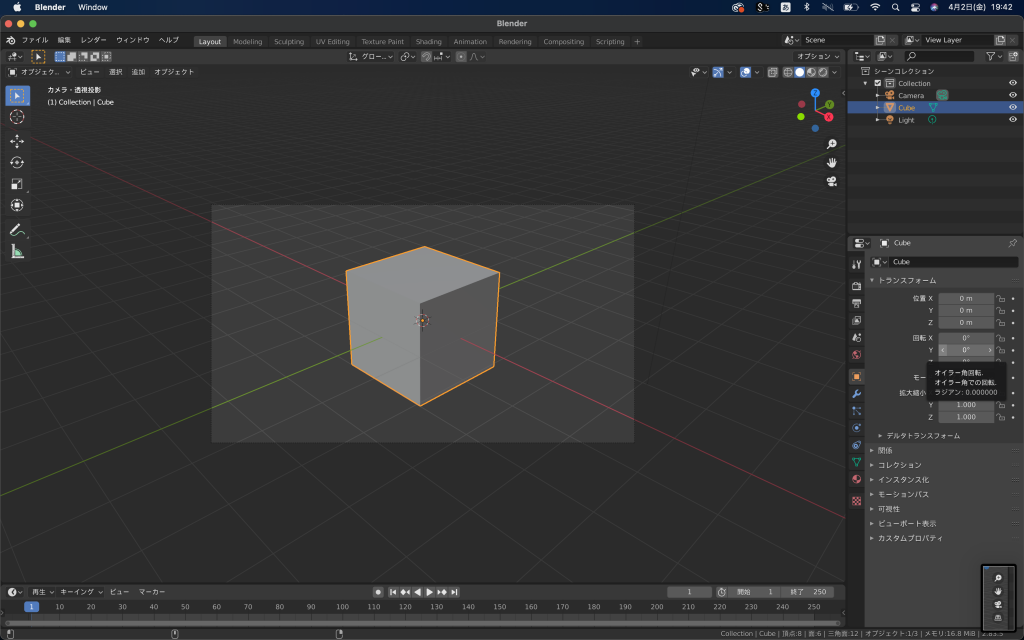The width and height of the screenshot is (1024, 640).
Task: Open the View Layer properties tab
Action: tap(856, 320)
